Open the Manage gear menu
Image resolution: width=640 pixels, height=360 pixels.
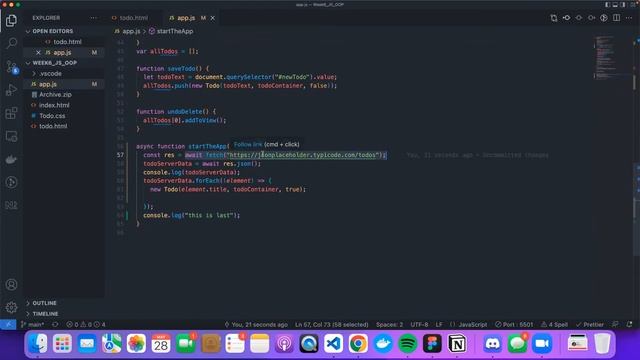point(11,307)
